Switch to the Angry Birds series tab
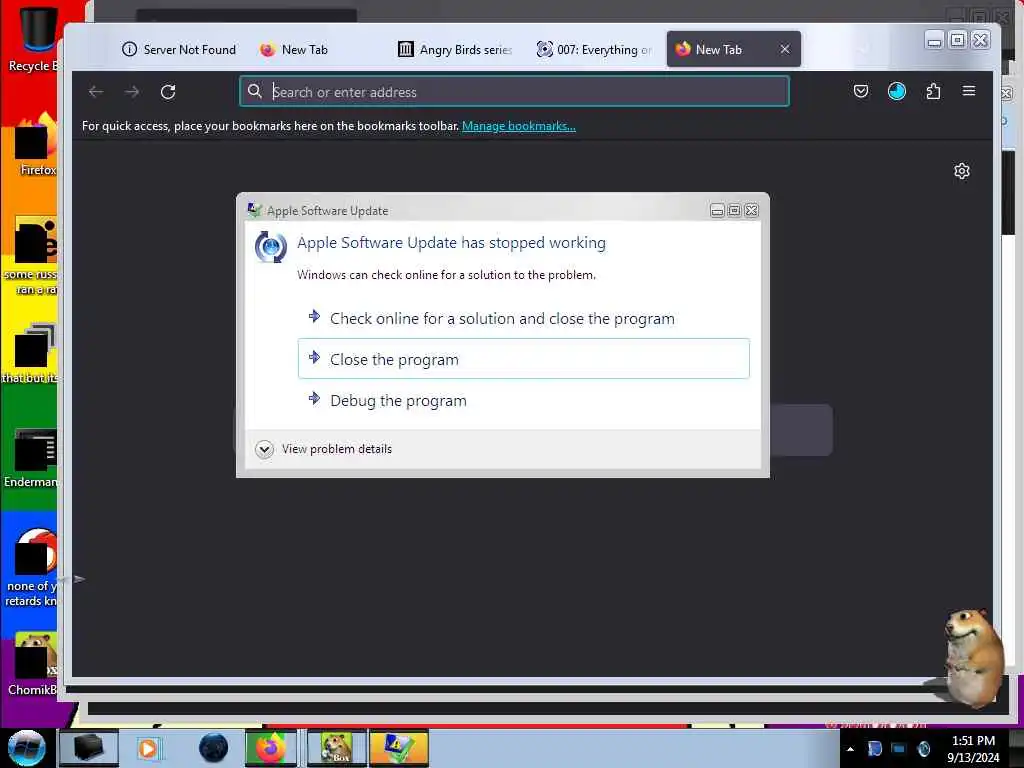1024x768 pixels. pyautogui.click(x=455, y=50)
